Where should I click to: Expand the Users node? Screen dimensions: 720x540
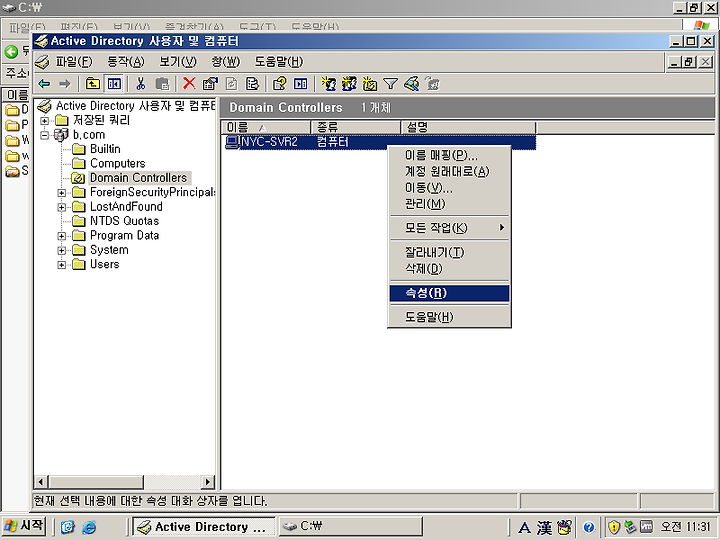[62, 265]
